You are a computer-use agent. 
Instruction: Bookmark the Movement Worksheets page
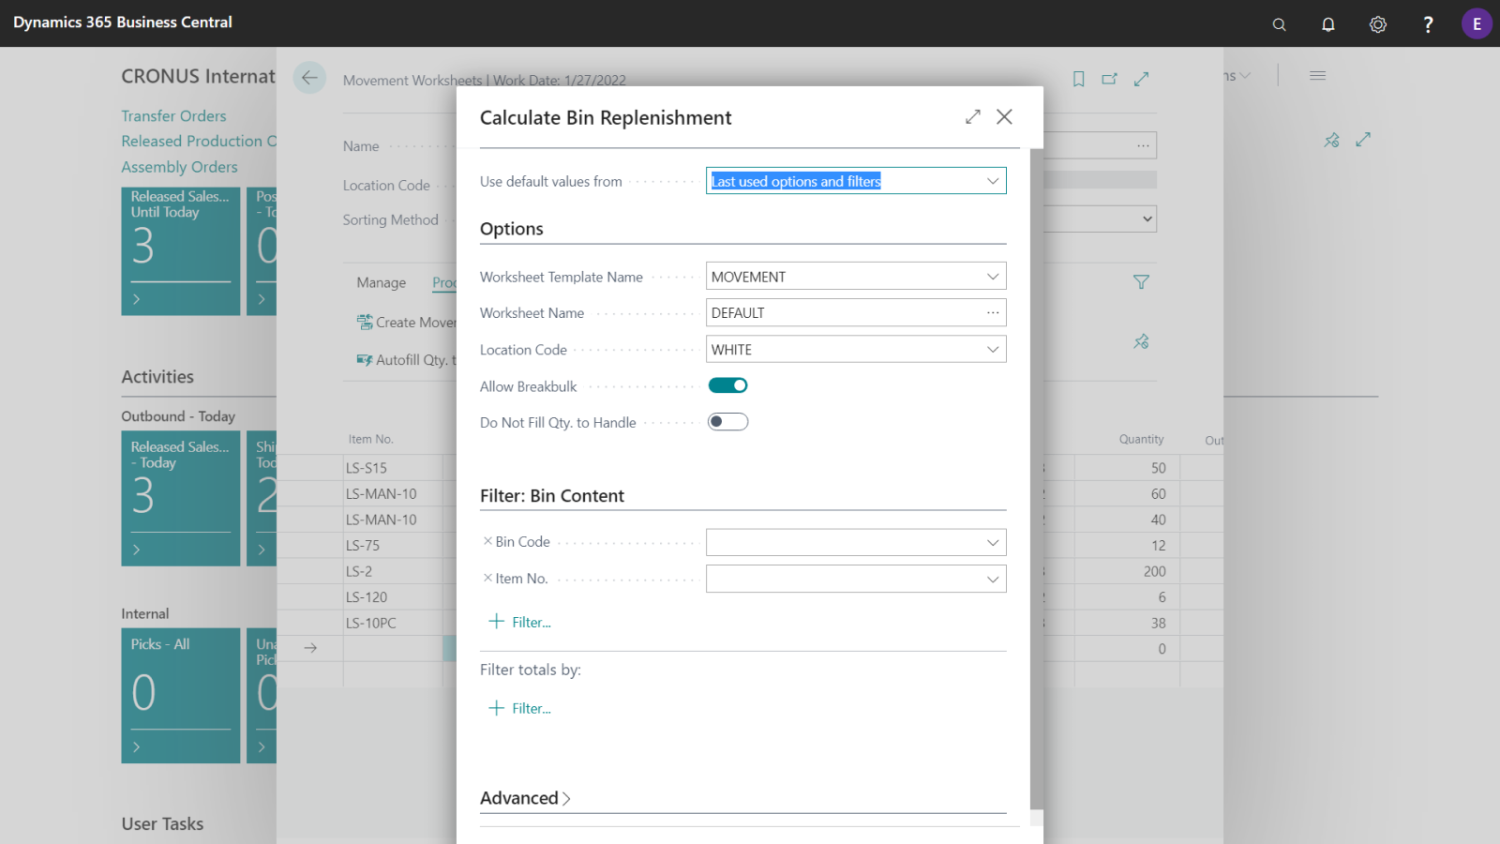[x=1078, y=78]
